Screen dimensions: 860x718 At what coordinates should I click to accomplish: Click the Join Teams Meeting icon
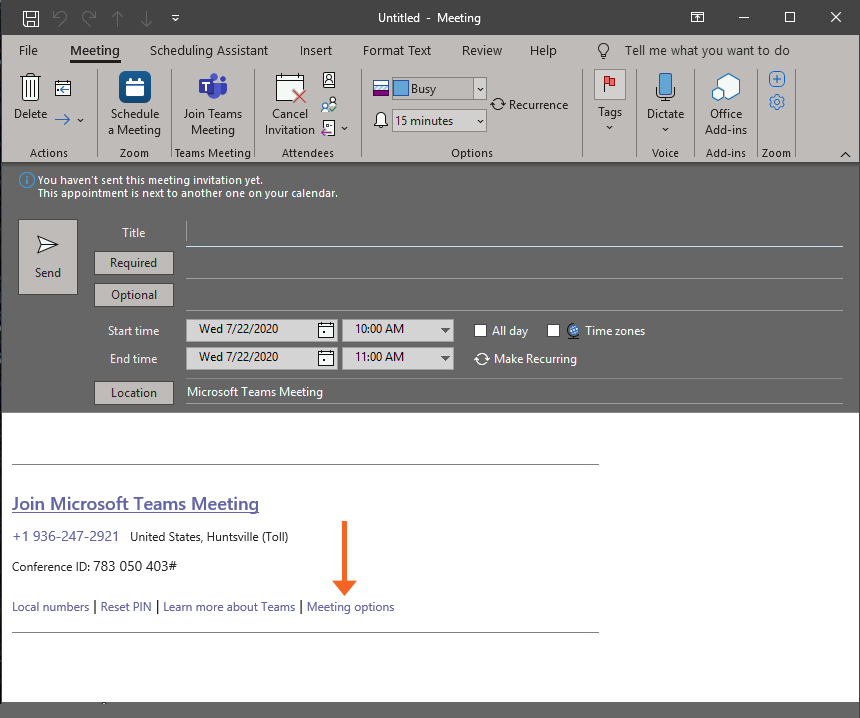213,103
